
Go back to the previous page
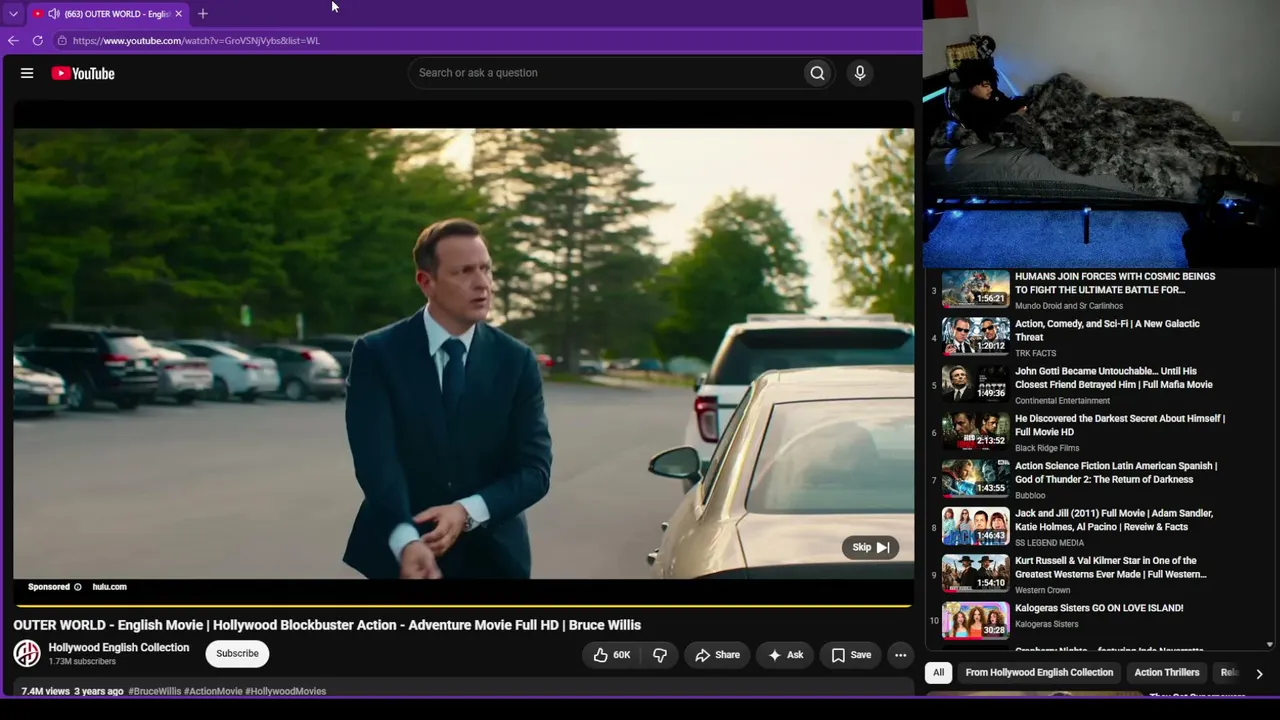click(x=13, y=41)
